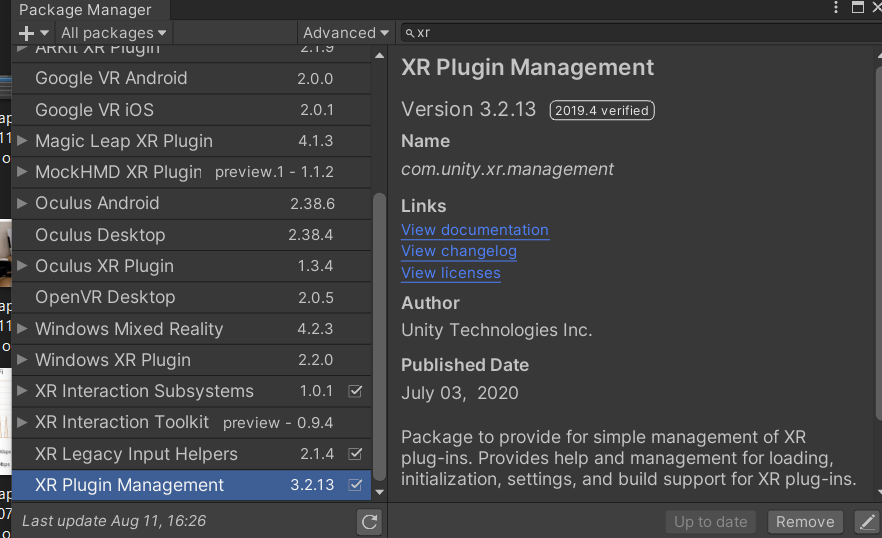Click the Last update Aug 11 status text
882x538 pixels.
pyautogui.click(x=114, y=521)
